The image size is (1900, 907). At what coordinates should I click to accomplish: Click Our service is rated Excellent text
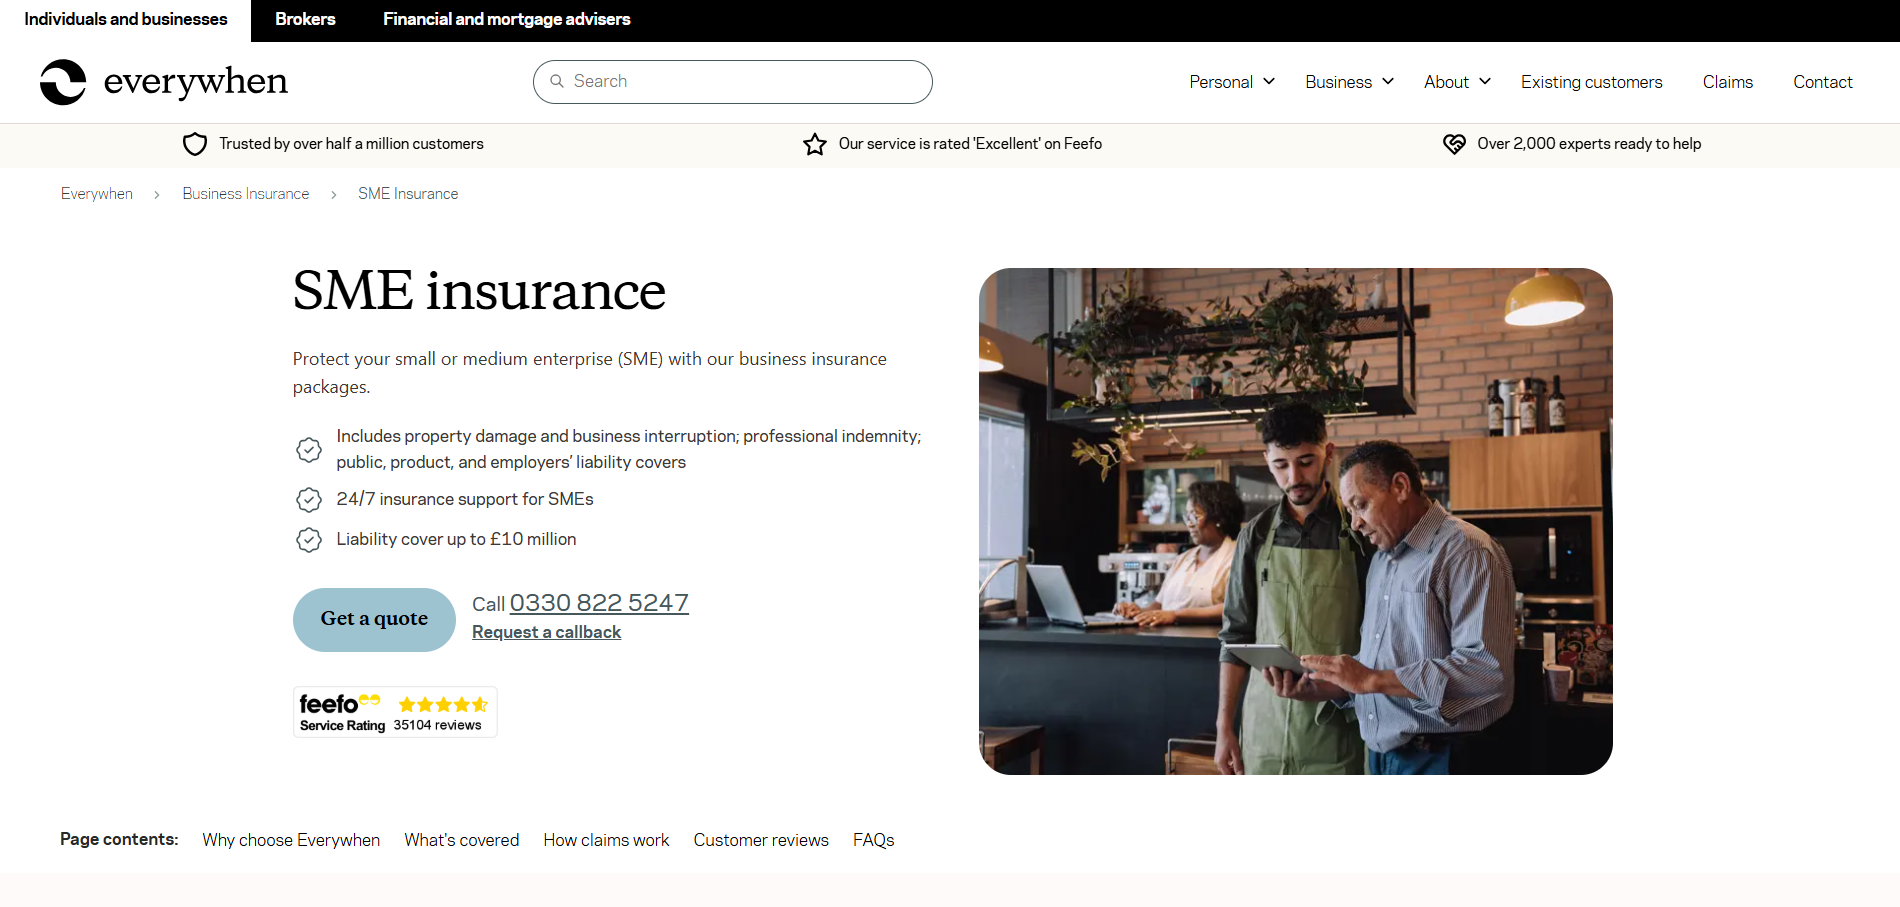pos(970,144)
